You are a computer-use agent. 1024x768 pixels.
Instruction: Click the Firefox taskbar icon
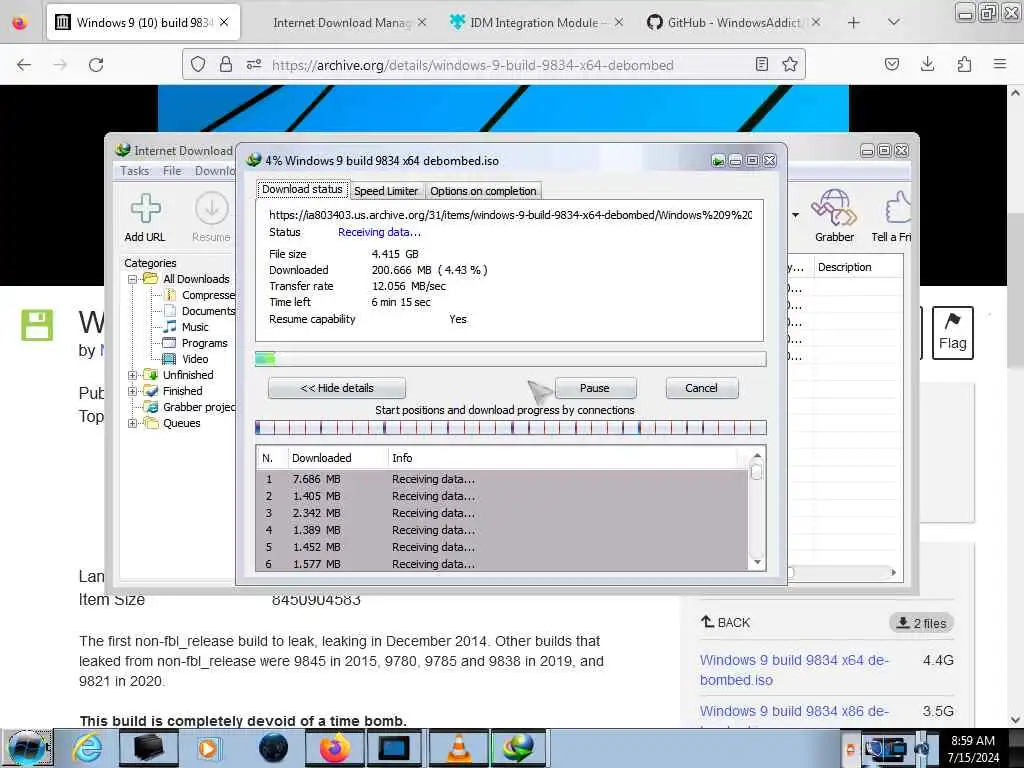pos(334,748)
